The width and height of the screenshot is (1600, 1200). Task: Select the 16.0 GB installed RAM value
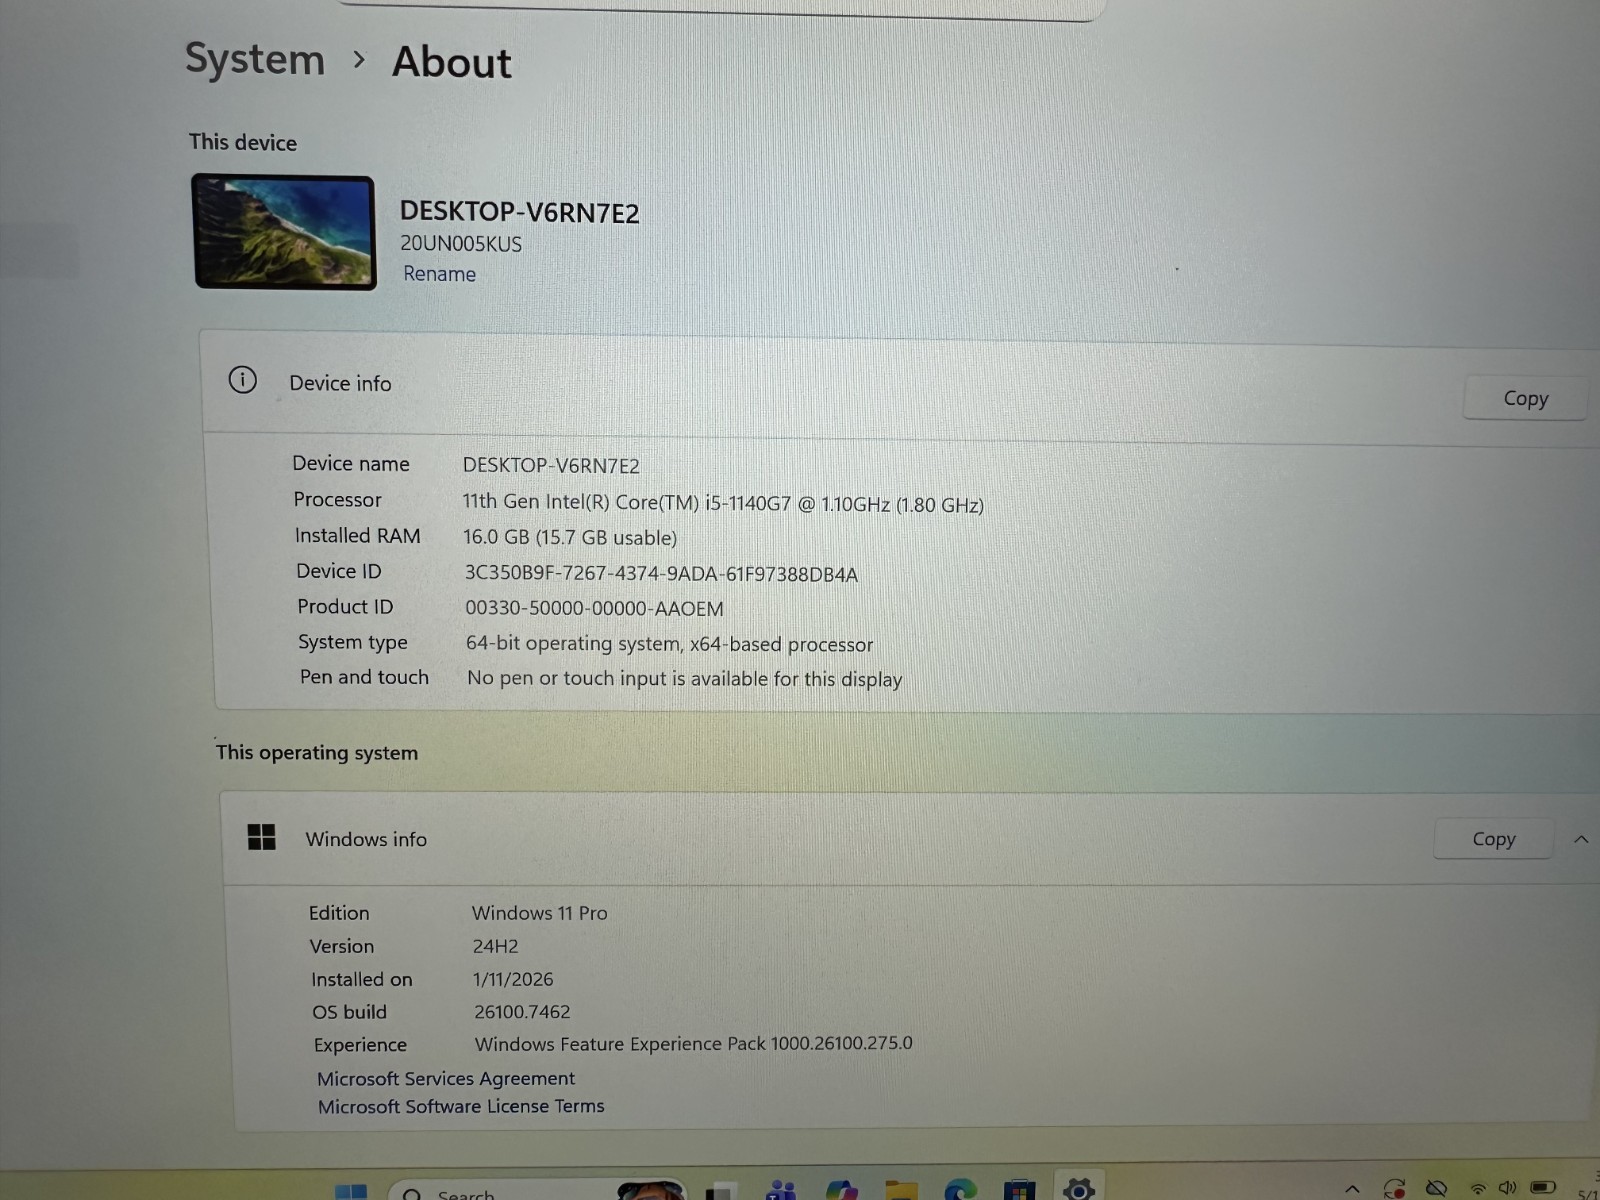570,537
